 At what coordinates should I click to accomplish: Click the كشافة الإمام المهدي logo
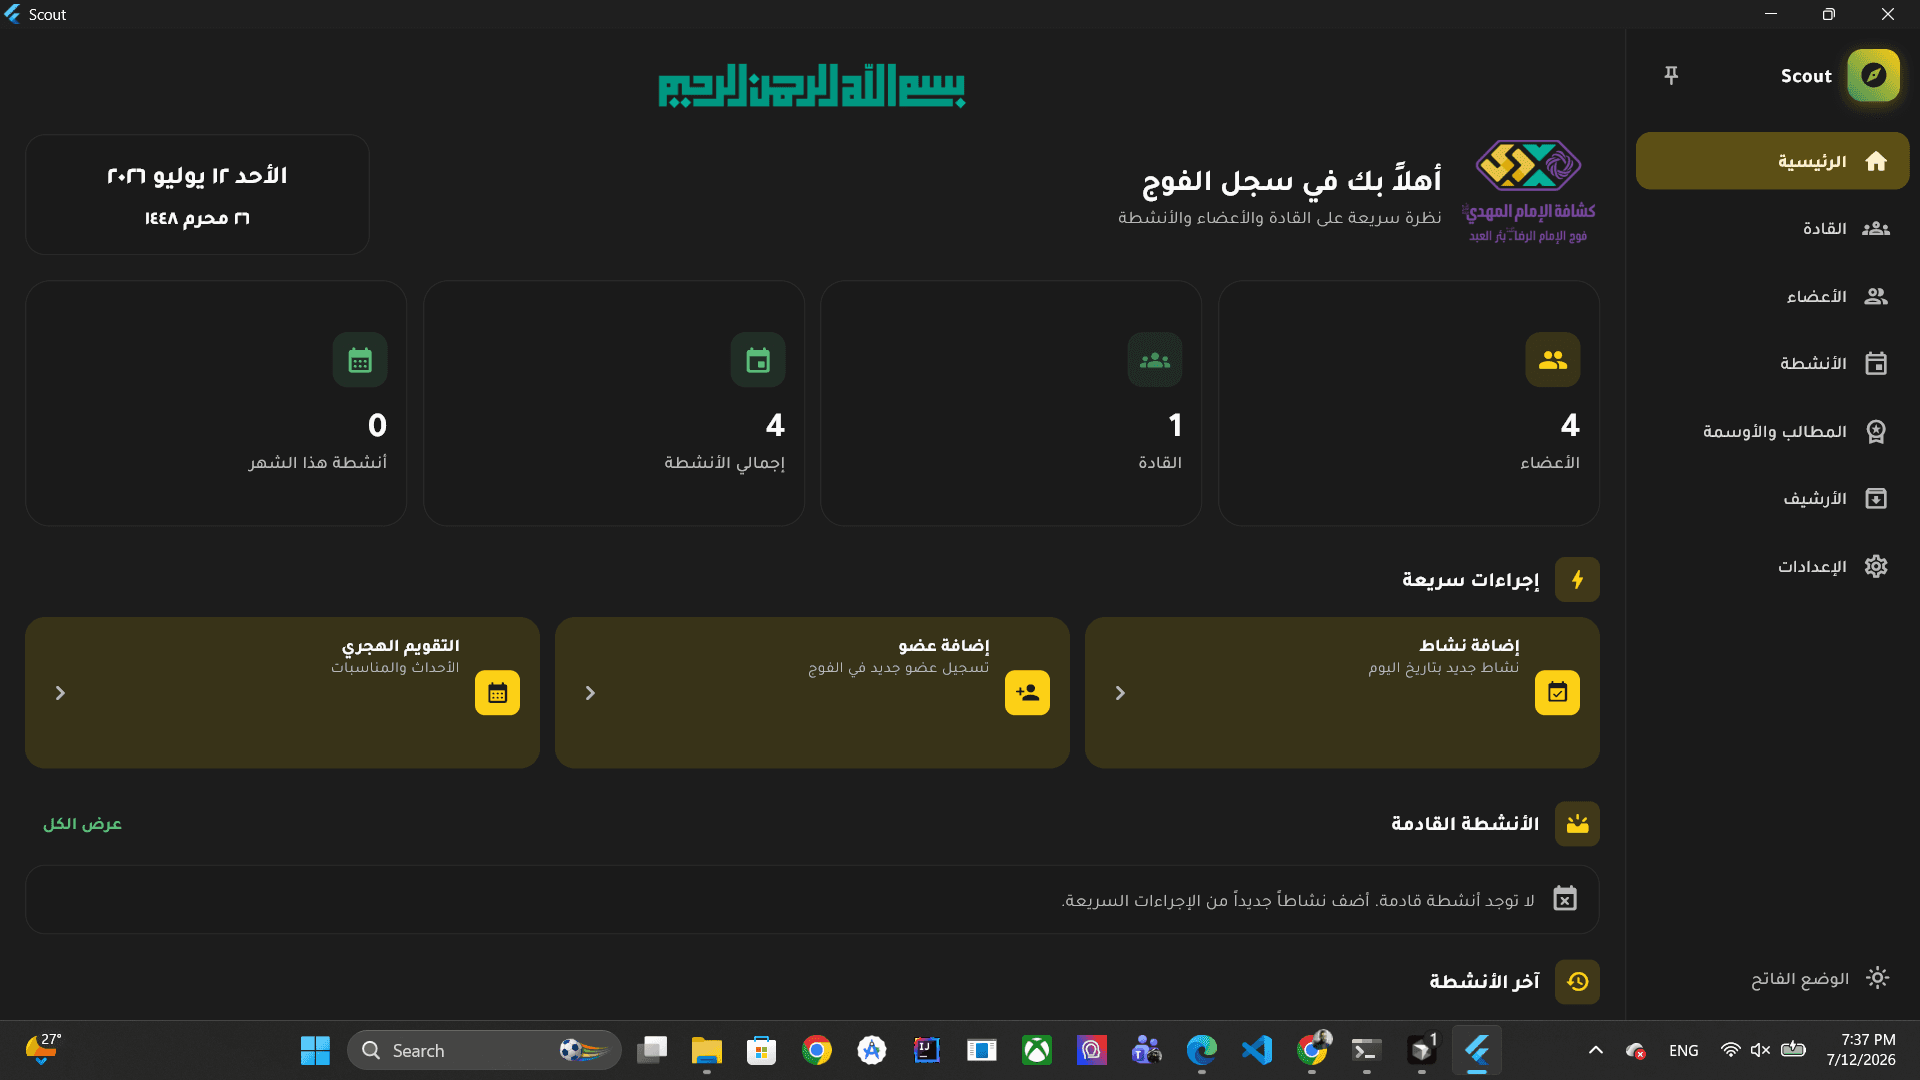pyautogui.click(x=1529, y=191)
